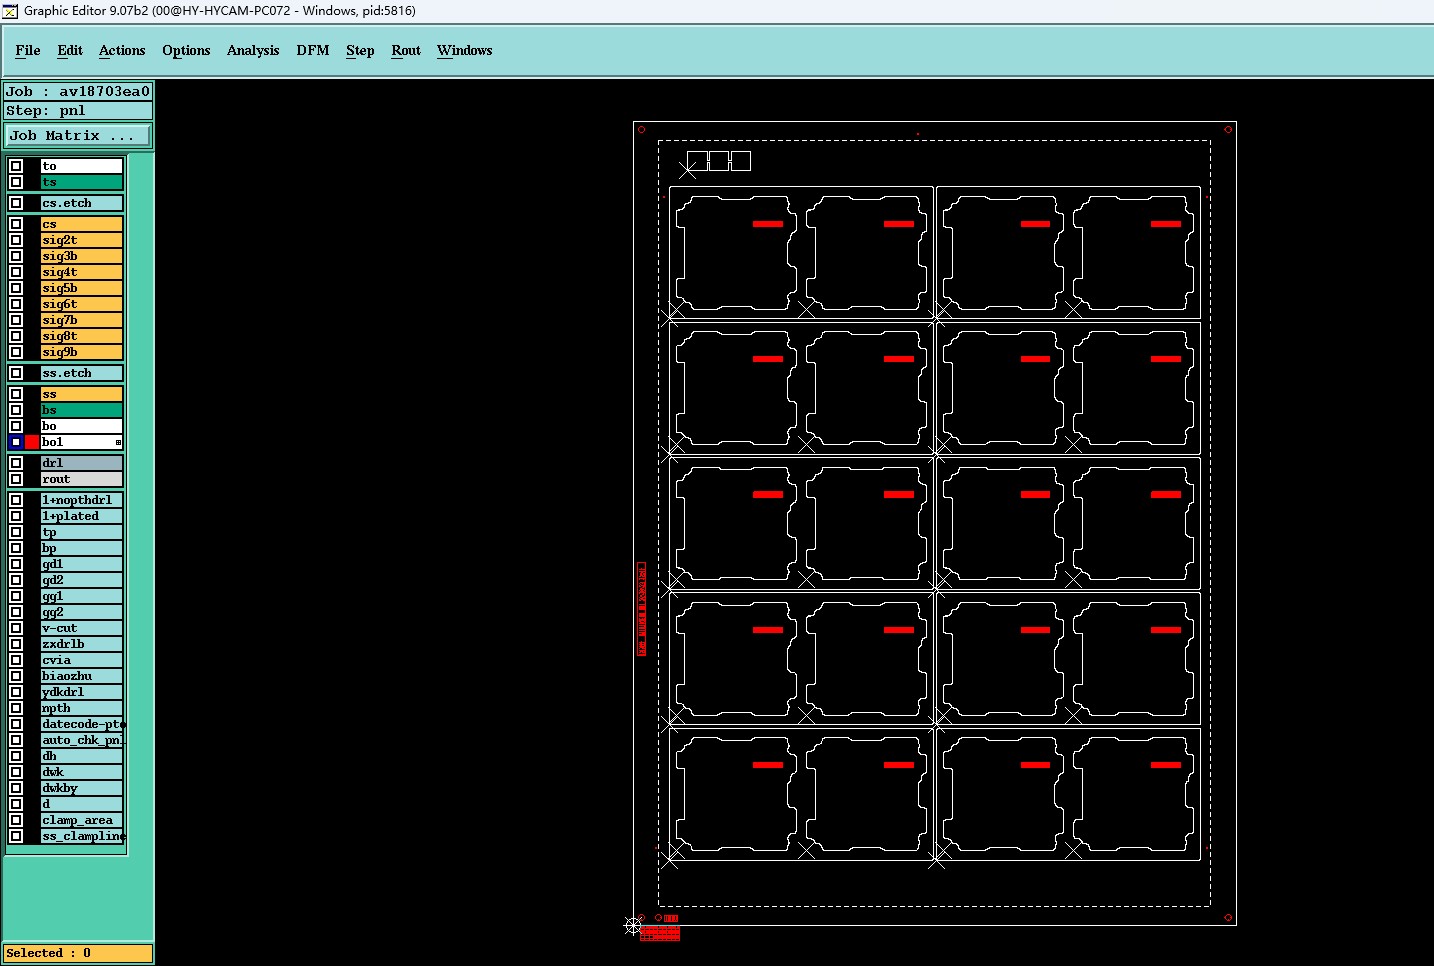Select the sig9b layer name
This screenshot has width=1434, height=966.
(x=81, y=352)
